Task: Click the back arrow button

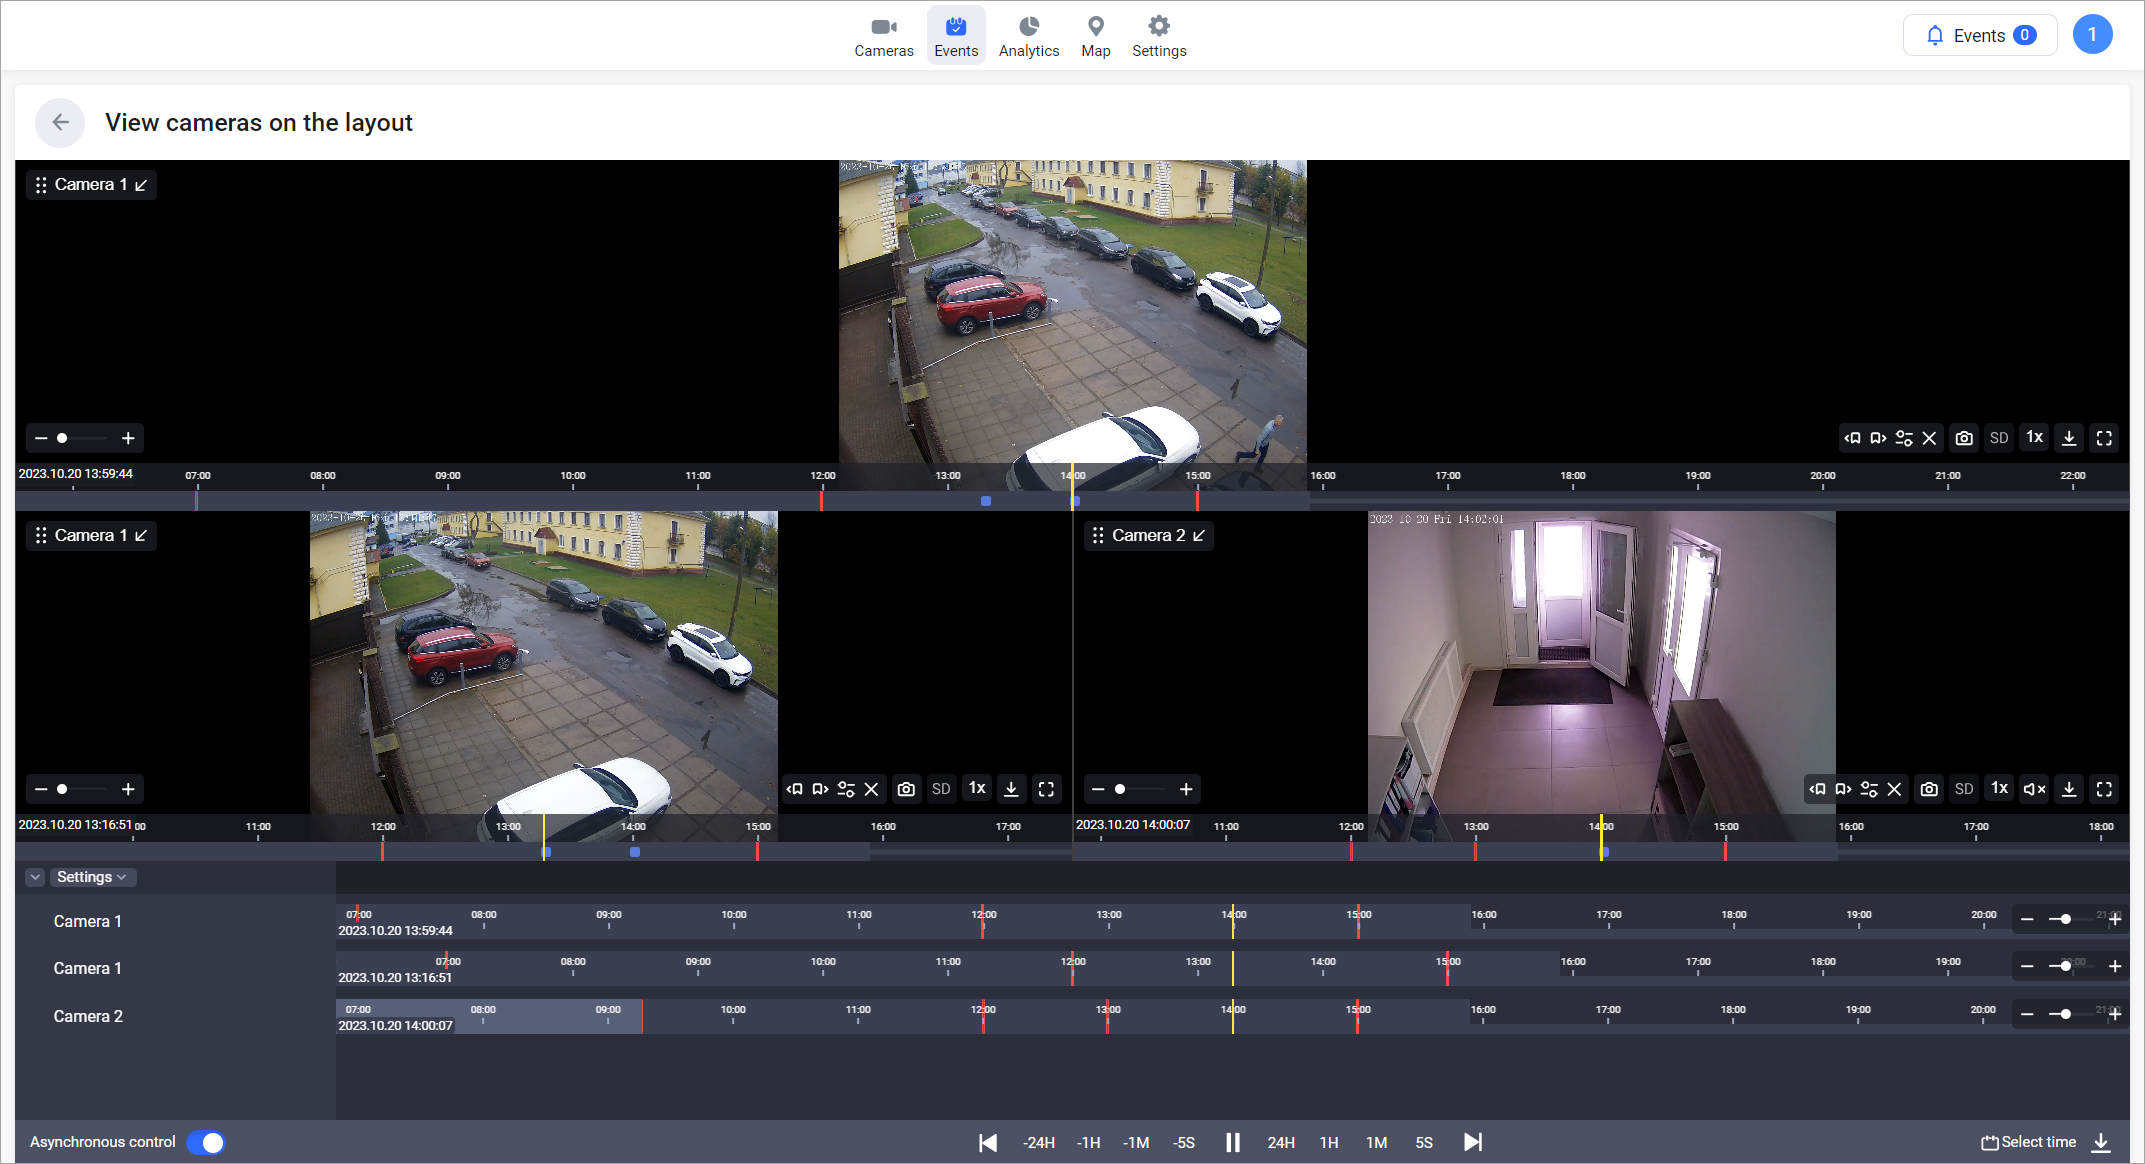Action: [x=60, y=122]
